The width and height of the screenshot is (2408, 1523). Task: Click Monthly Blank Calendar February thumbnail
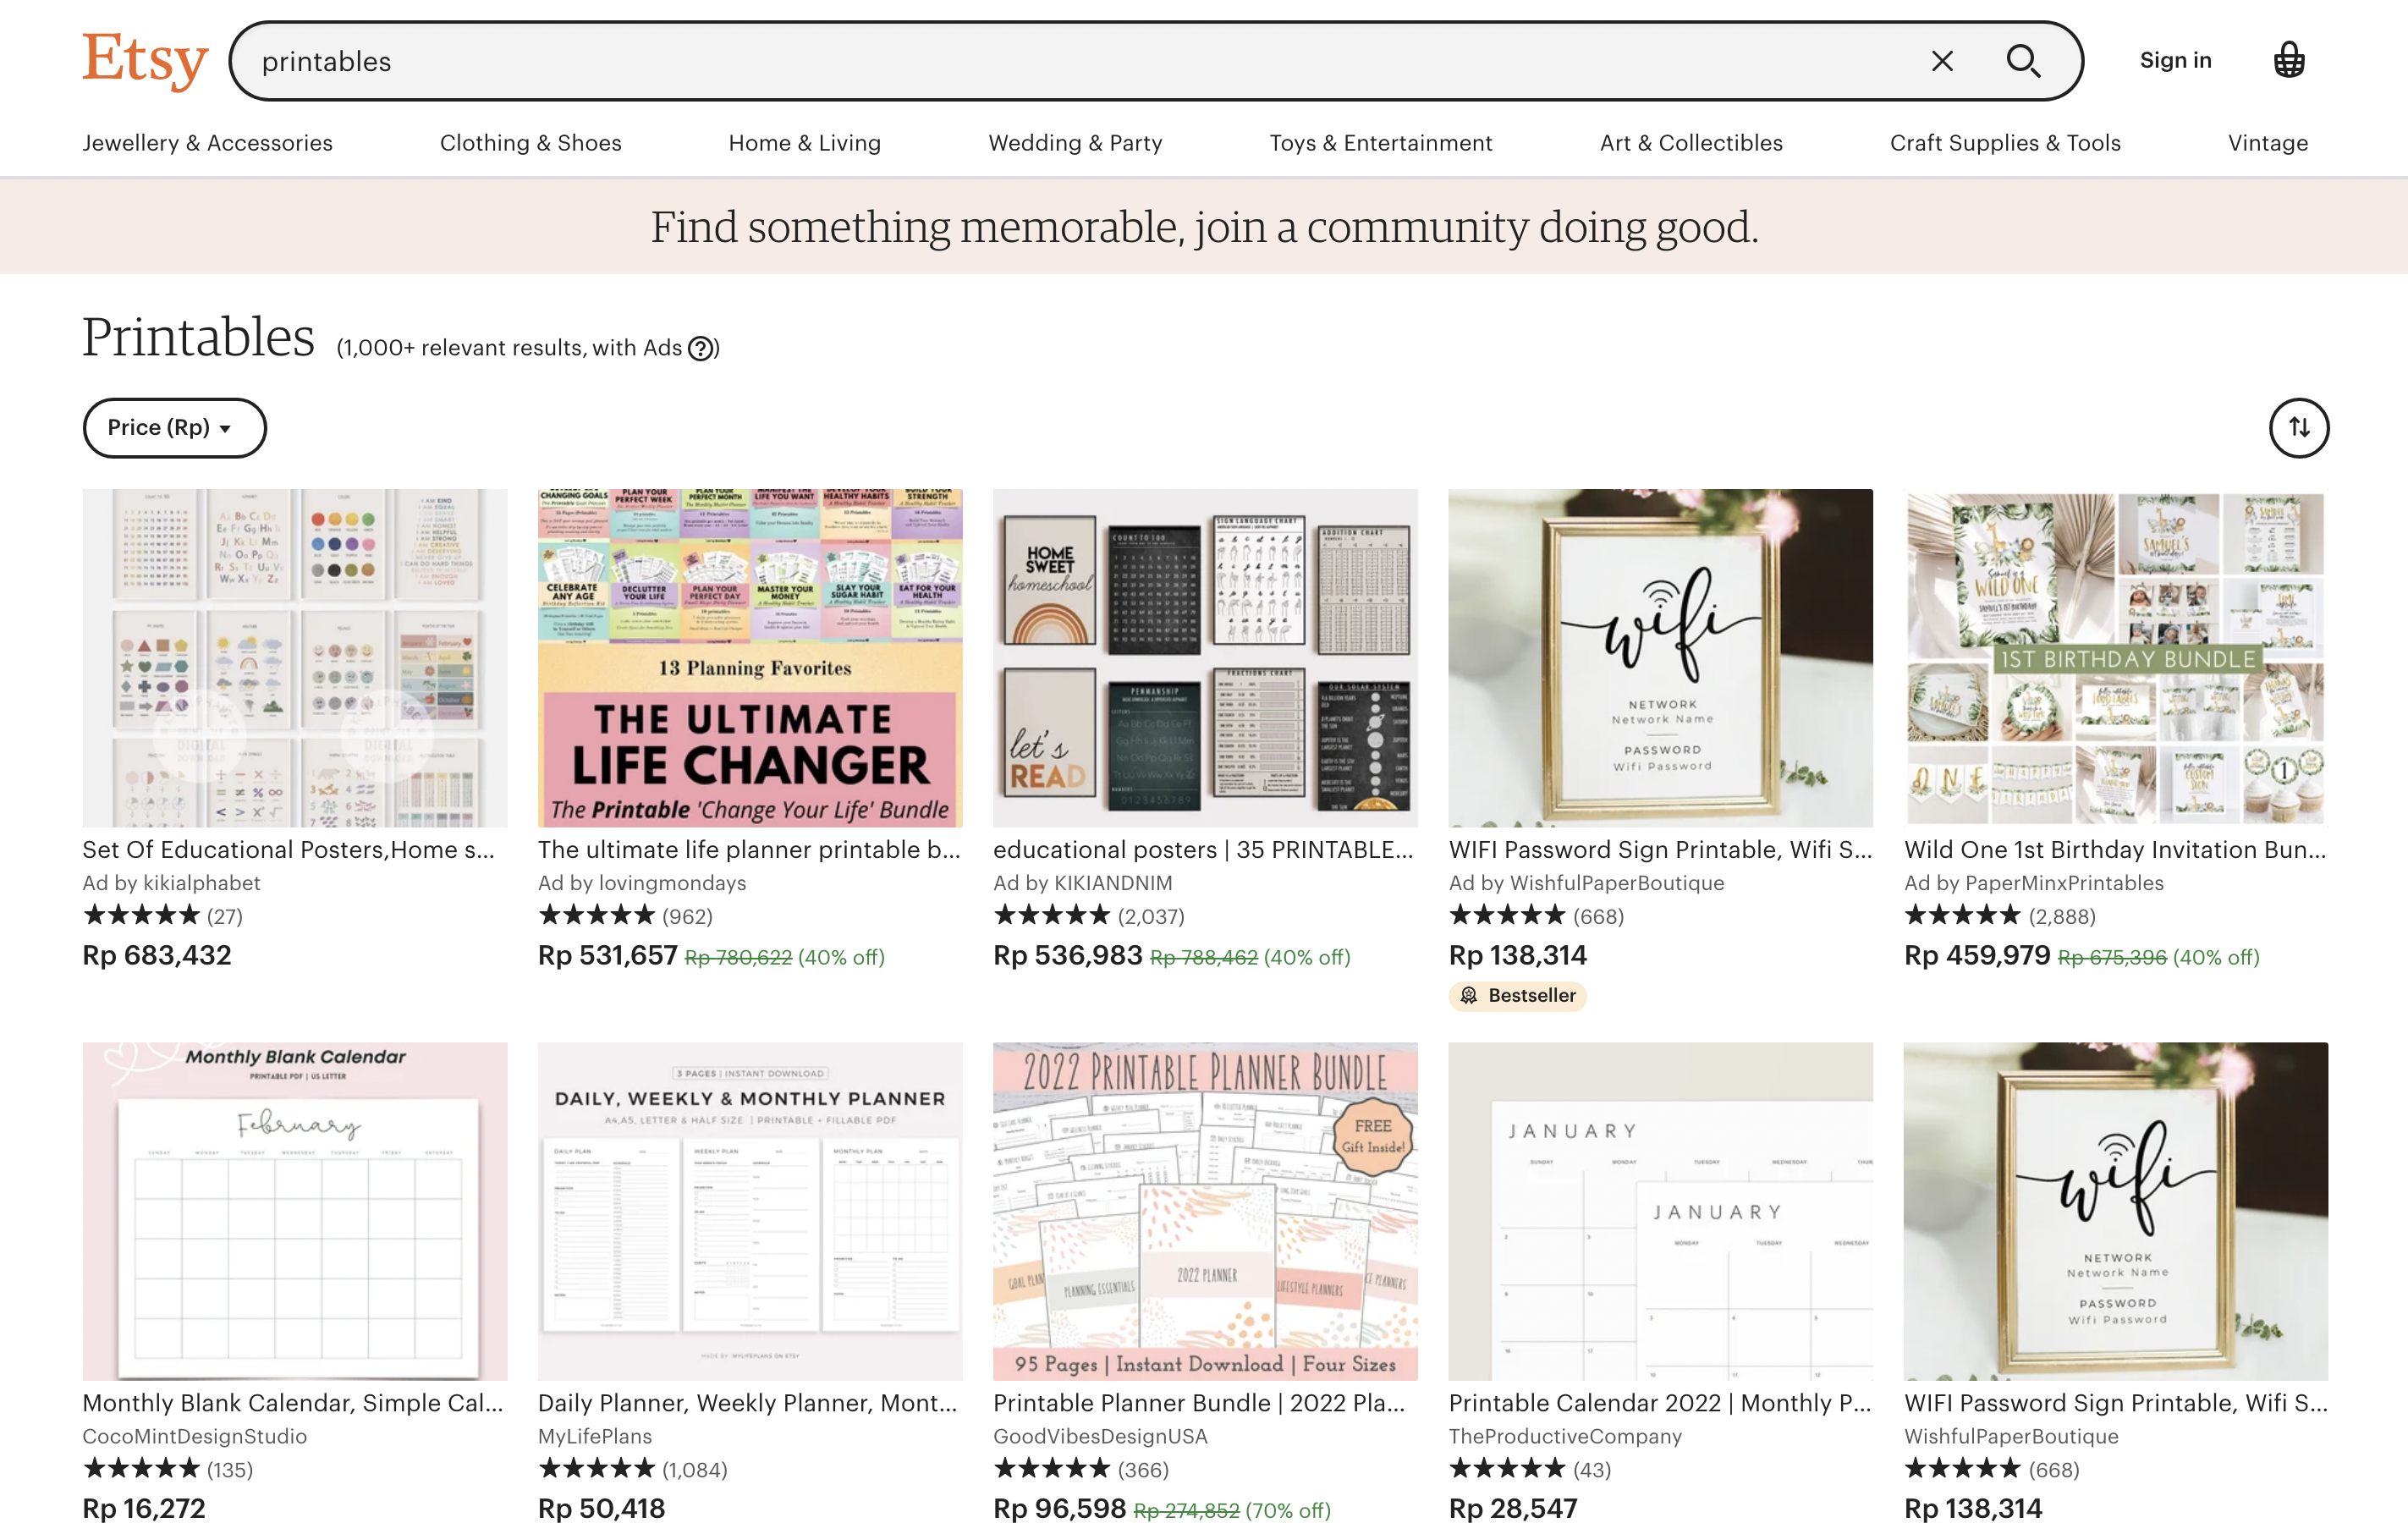295,1210
